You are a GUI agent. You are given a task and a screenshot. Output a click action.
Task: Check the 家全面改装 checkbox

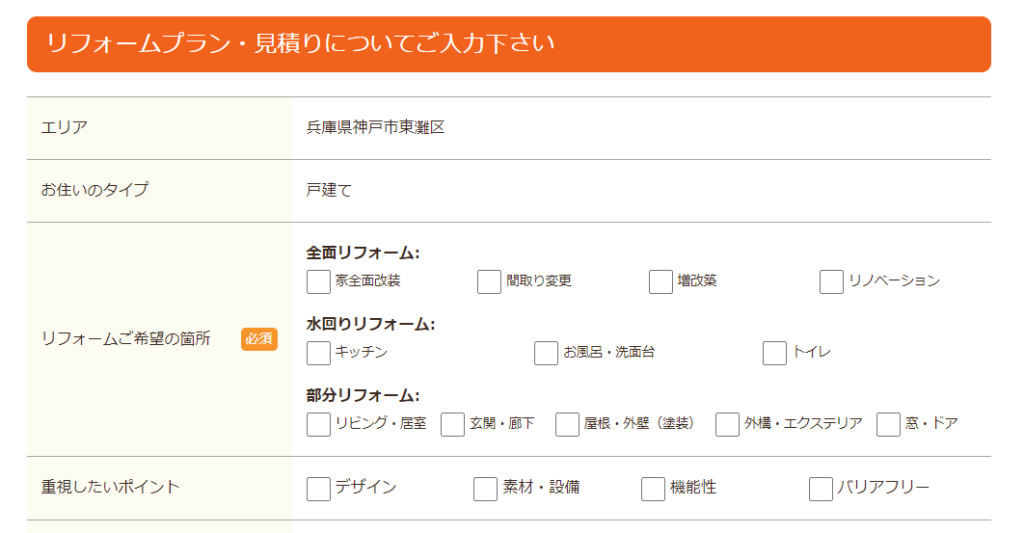point(318,282)
